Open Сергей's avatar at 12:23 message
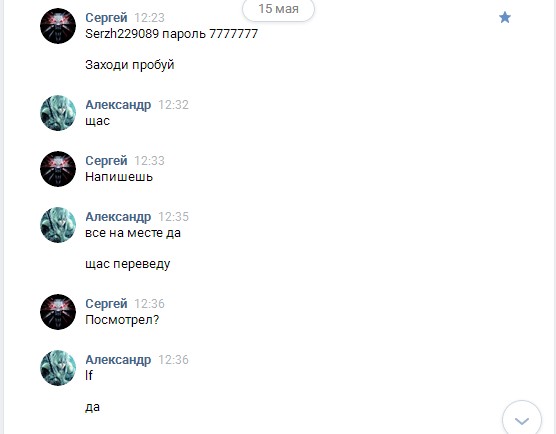The width and height of the screenshot is (556, 434). coord(58,26)
